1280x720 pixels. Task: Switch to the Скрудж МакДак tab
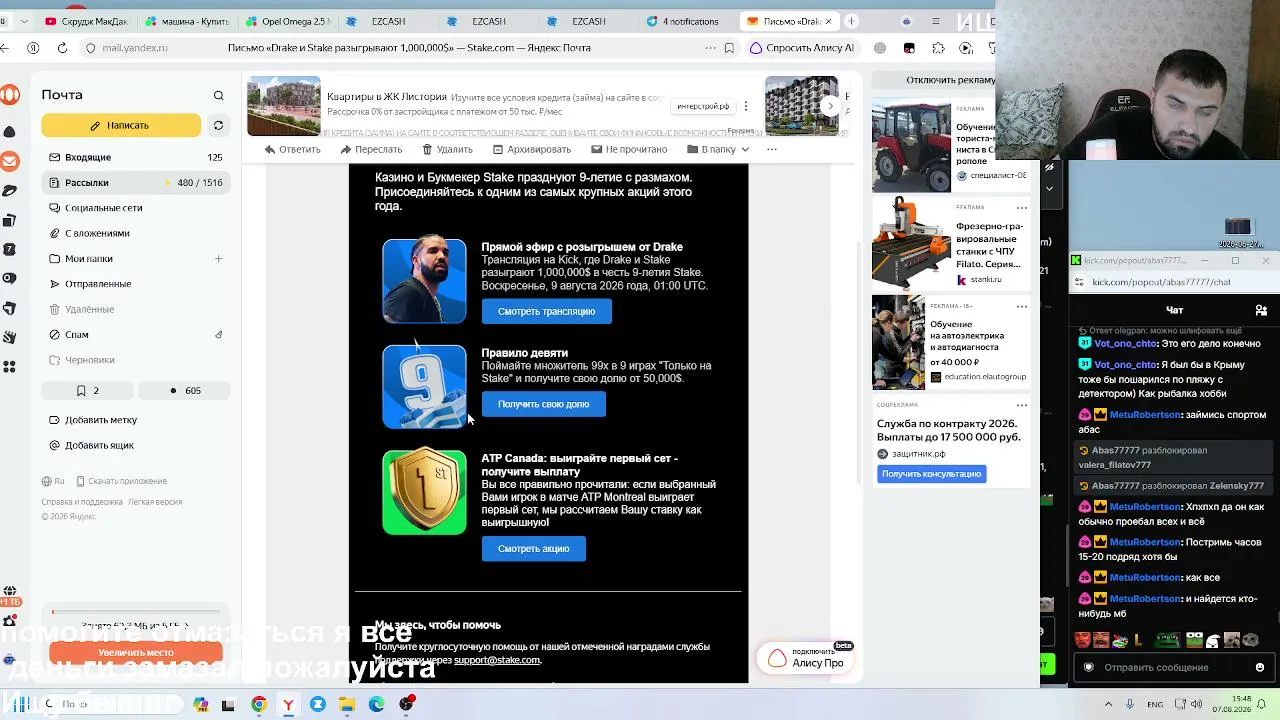click(86, 21)
